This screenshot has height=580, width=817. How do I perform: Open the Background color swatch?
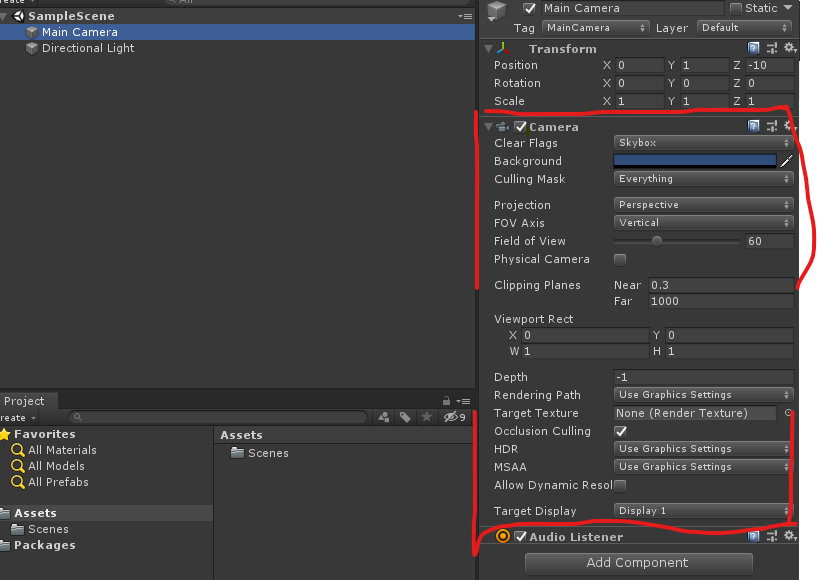(693, 160)
